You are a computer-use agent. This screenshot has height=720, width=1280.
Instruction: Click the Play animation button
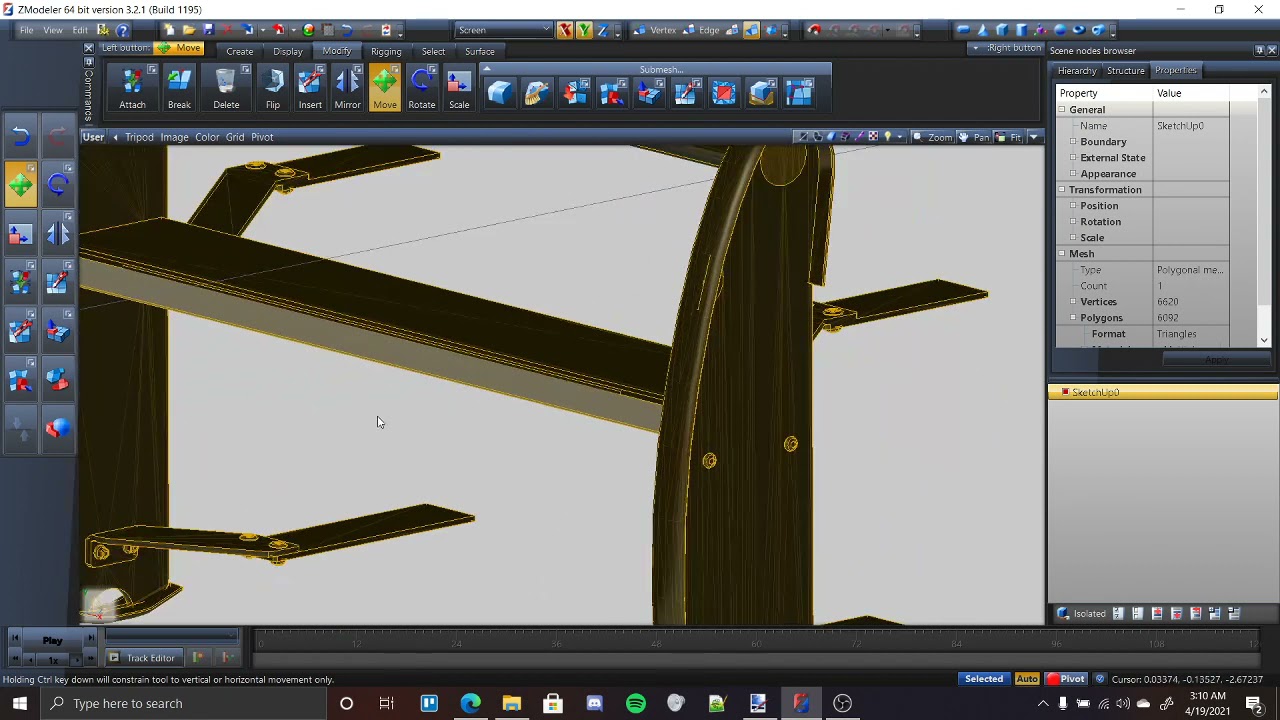(52, 641)
